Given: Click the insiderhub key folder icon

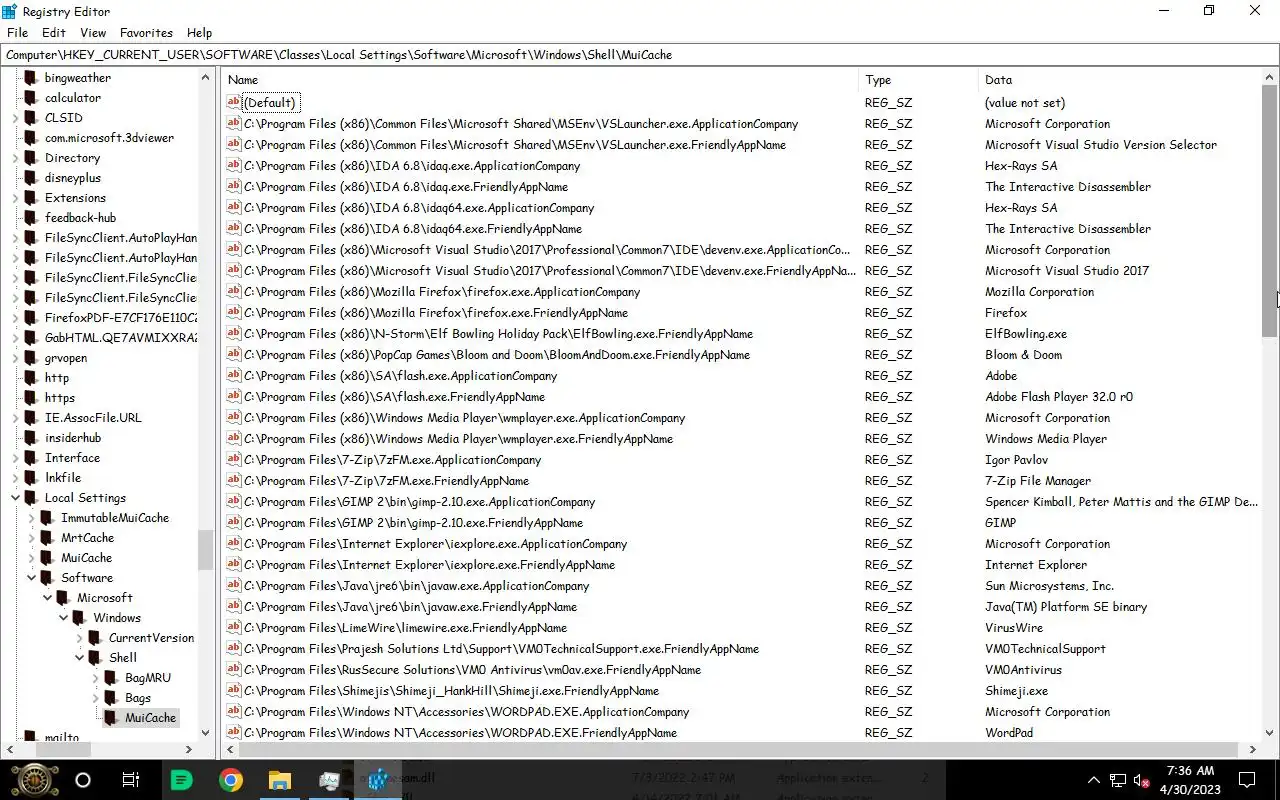Looking at the screenshot, I should click(x=31, y=438).
